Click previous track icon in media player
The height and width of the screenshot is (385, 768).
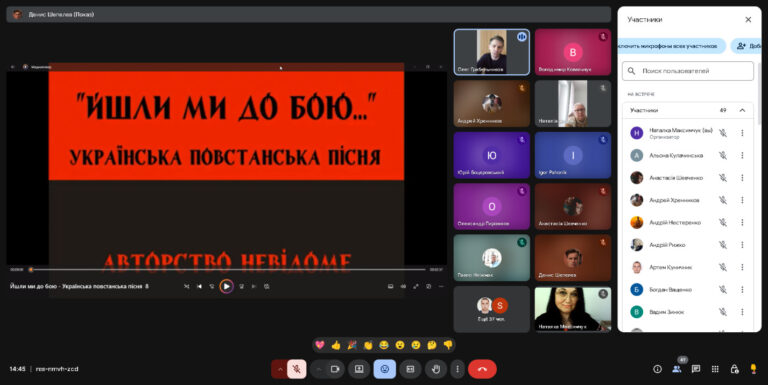point(199,287)
